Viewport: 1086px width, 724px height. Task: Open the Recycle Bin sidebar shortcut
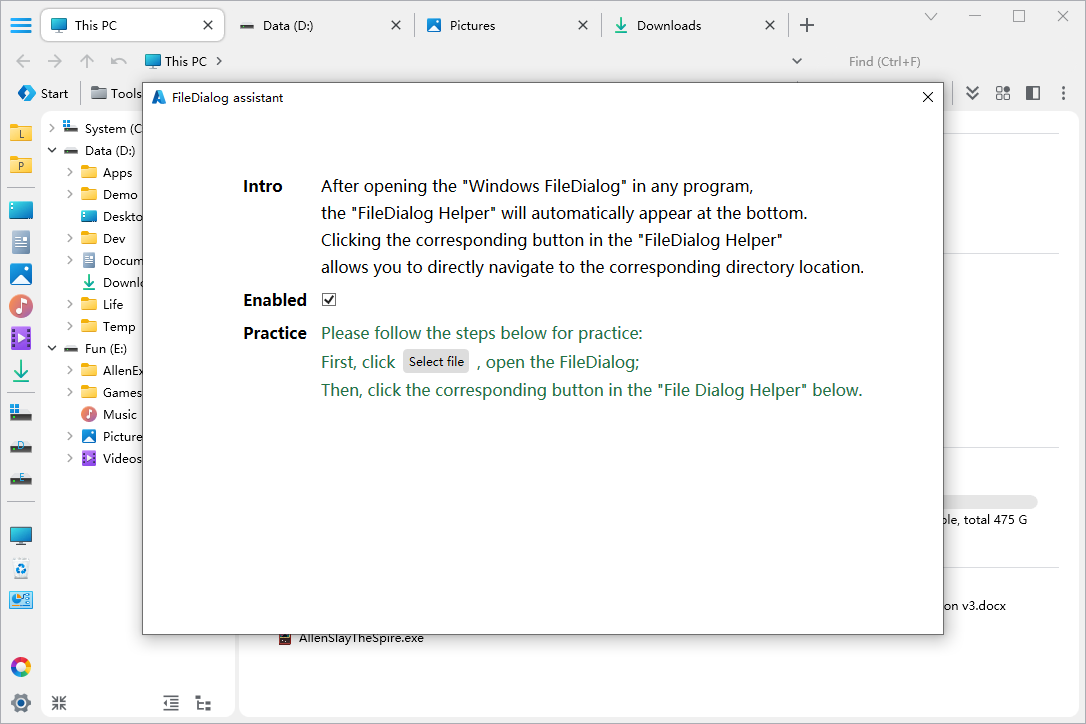click(21, 569)
